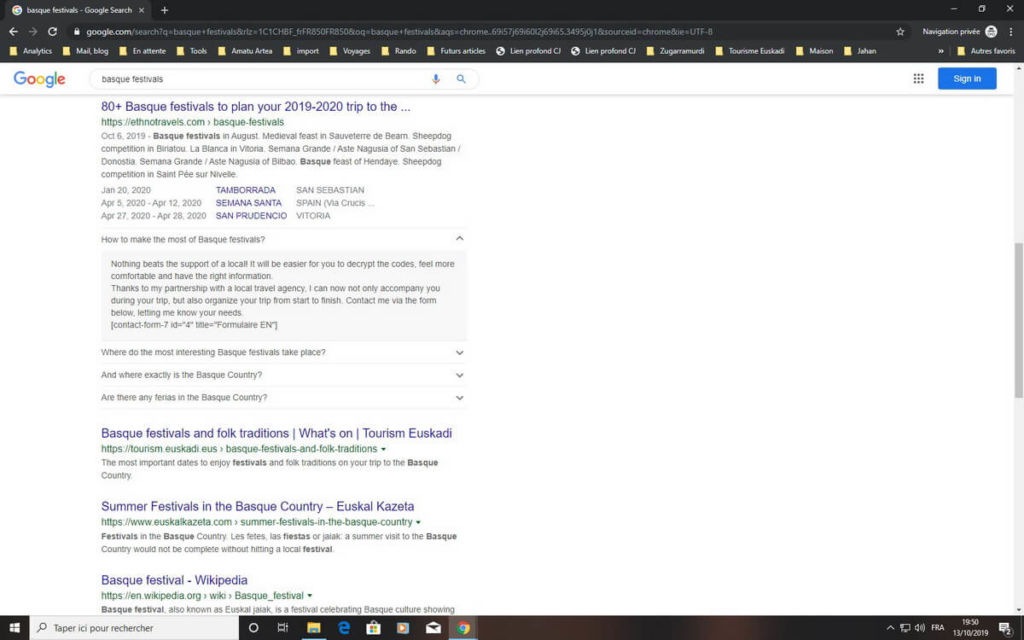1024x640 pixels.
Task: Show more bookmarks with double chevron
Action: coord(940,51)
